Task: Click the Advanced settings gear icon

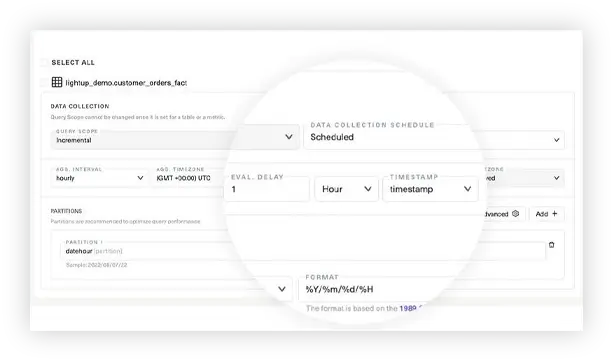Action: pyautogui.click(x=516, y=213)
